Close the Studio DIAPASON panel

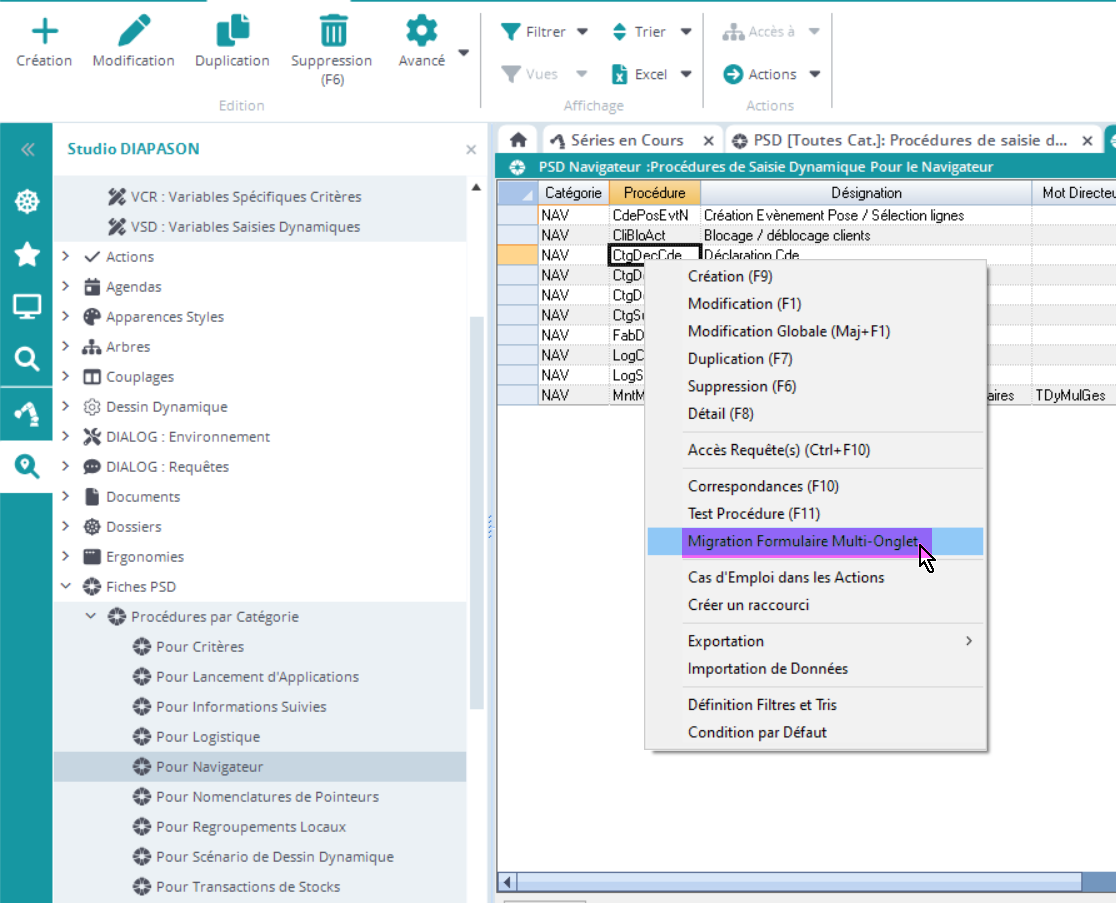471,149
